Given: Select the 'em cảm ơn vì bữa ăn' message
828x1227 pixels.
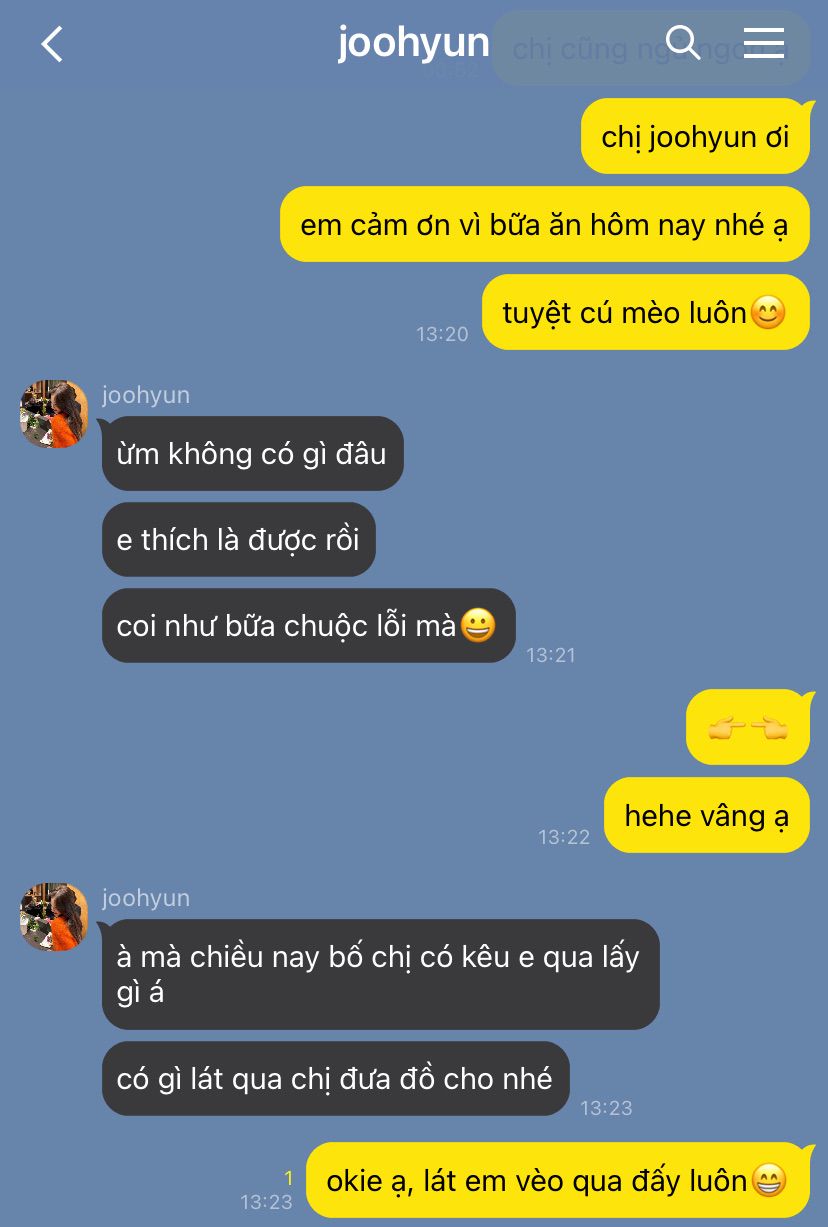Looking at the screenshot, I should pyautogui.click(x=544, y=224).
